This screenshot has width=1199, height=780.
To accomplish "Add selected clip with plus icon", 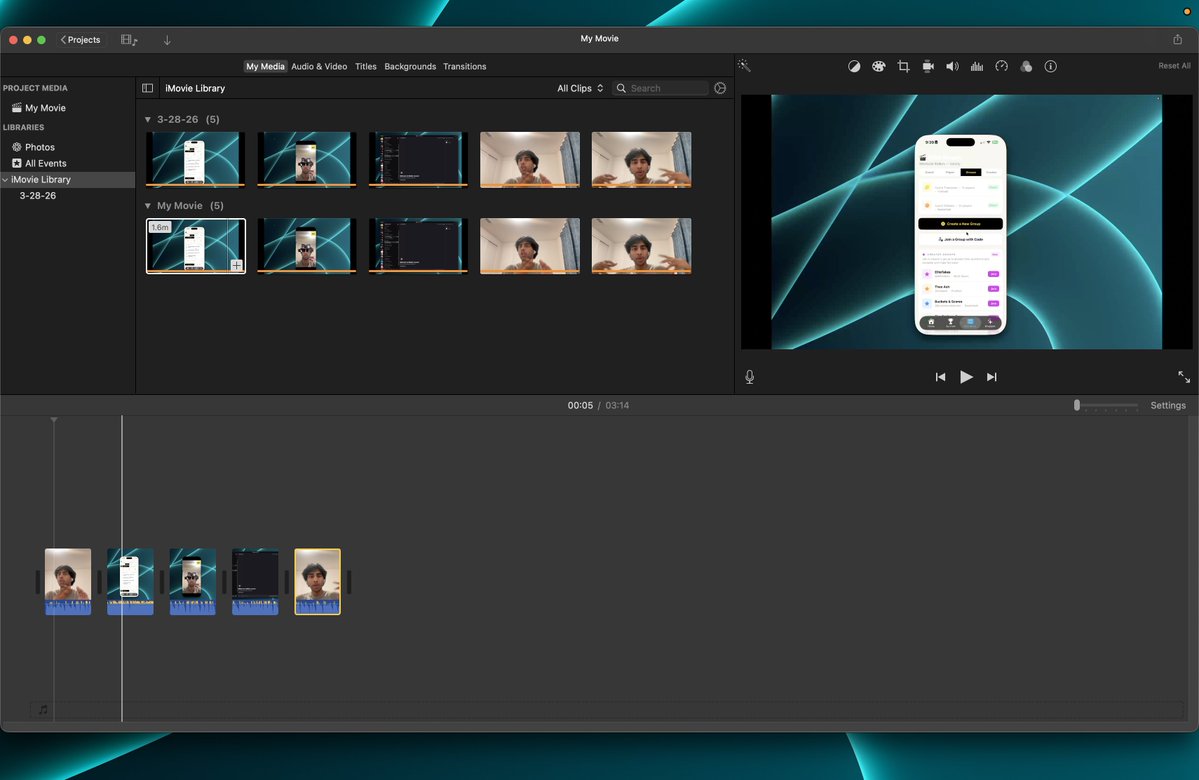I will [237, 265].
